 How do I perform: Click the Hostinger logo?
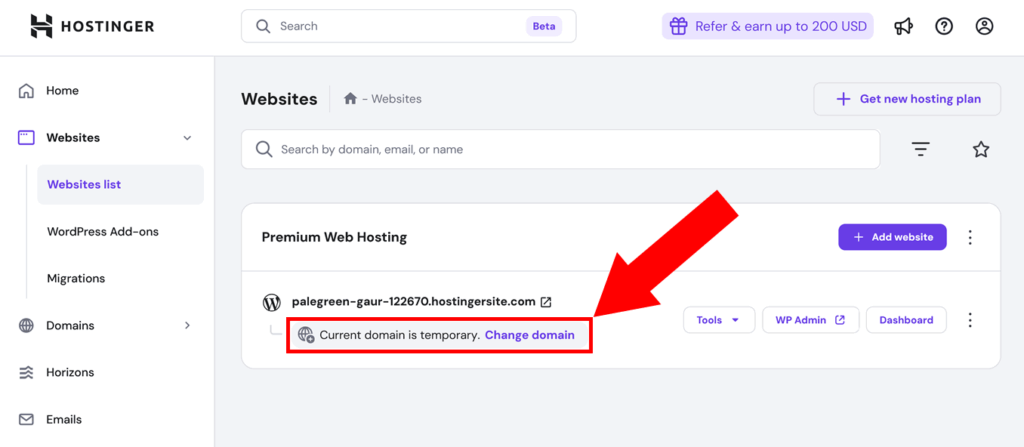pyautogui.click(x=92, y=26)
